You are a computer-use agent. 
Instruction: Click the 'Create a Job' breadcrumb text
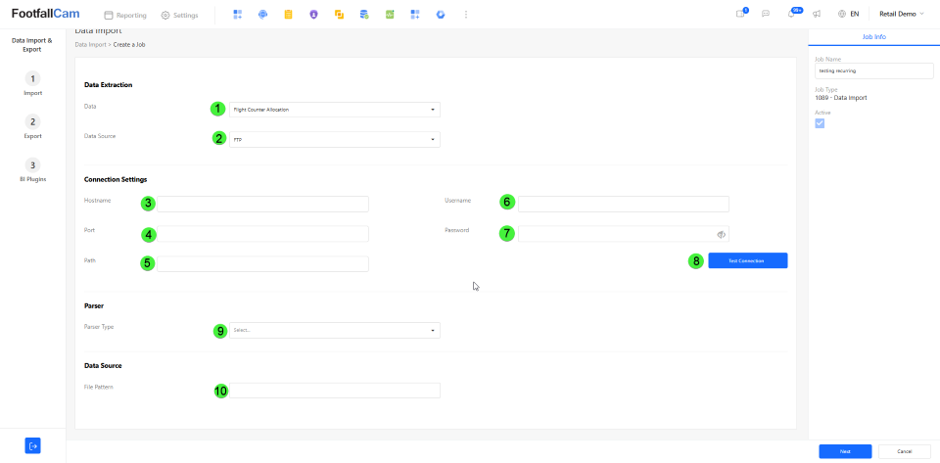tap(129, 45)
